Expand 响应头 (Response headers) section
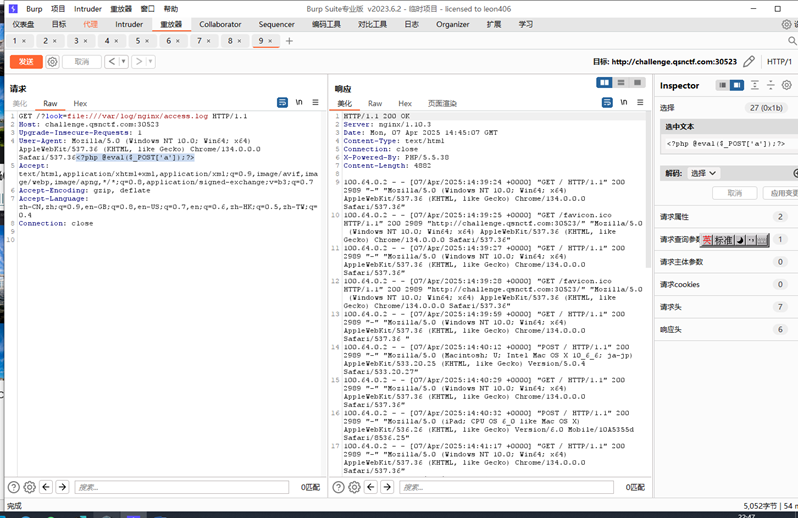Image resolution: width=798 pixels, height=518 pixels. click(726, 329)
